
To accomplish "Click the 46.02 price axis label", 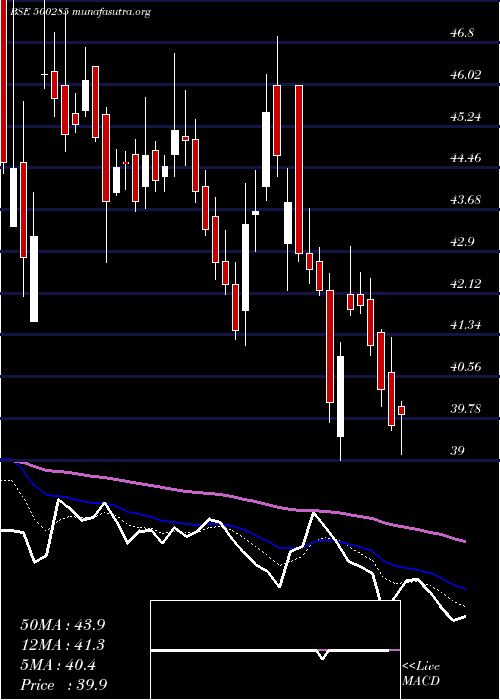I will point(466,75).
